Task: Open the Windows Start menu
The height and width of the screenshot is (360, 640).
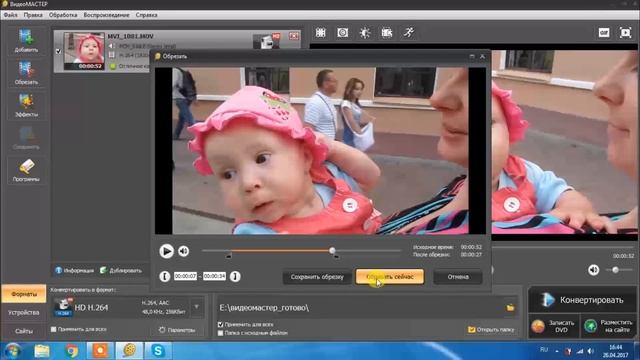Action: pos(12,351)
